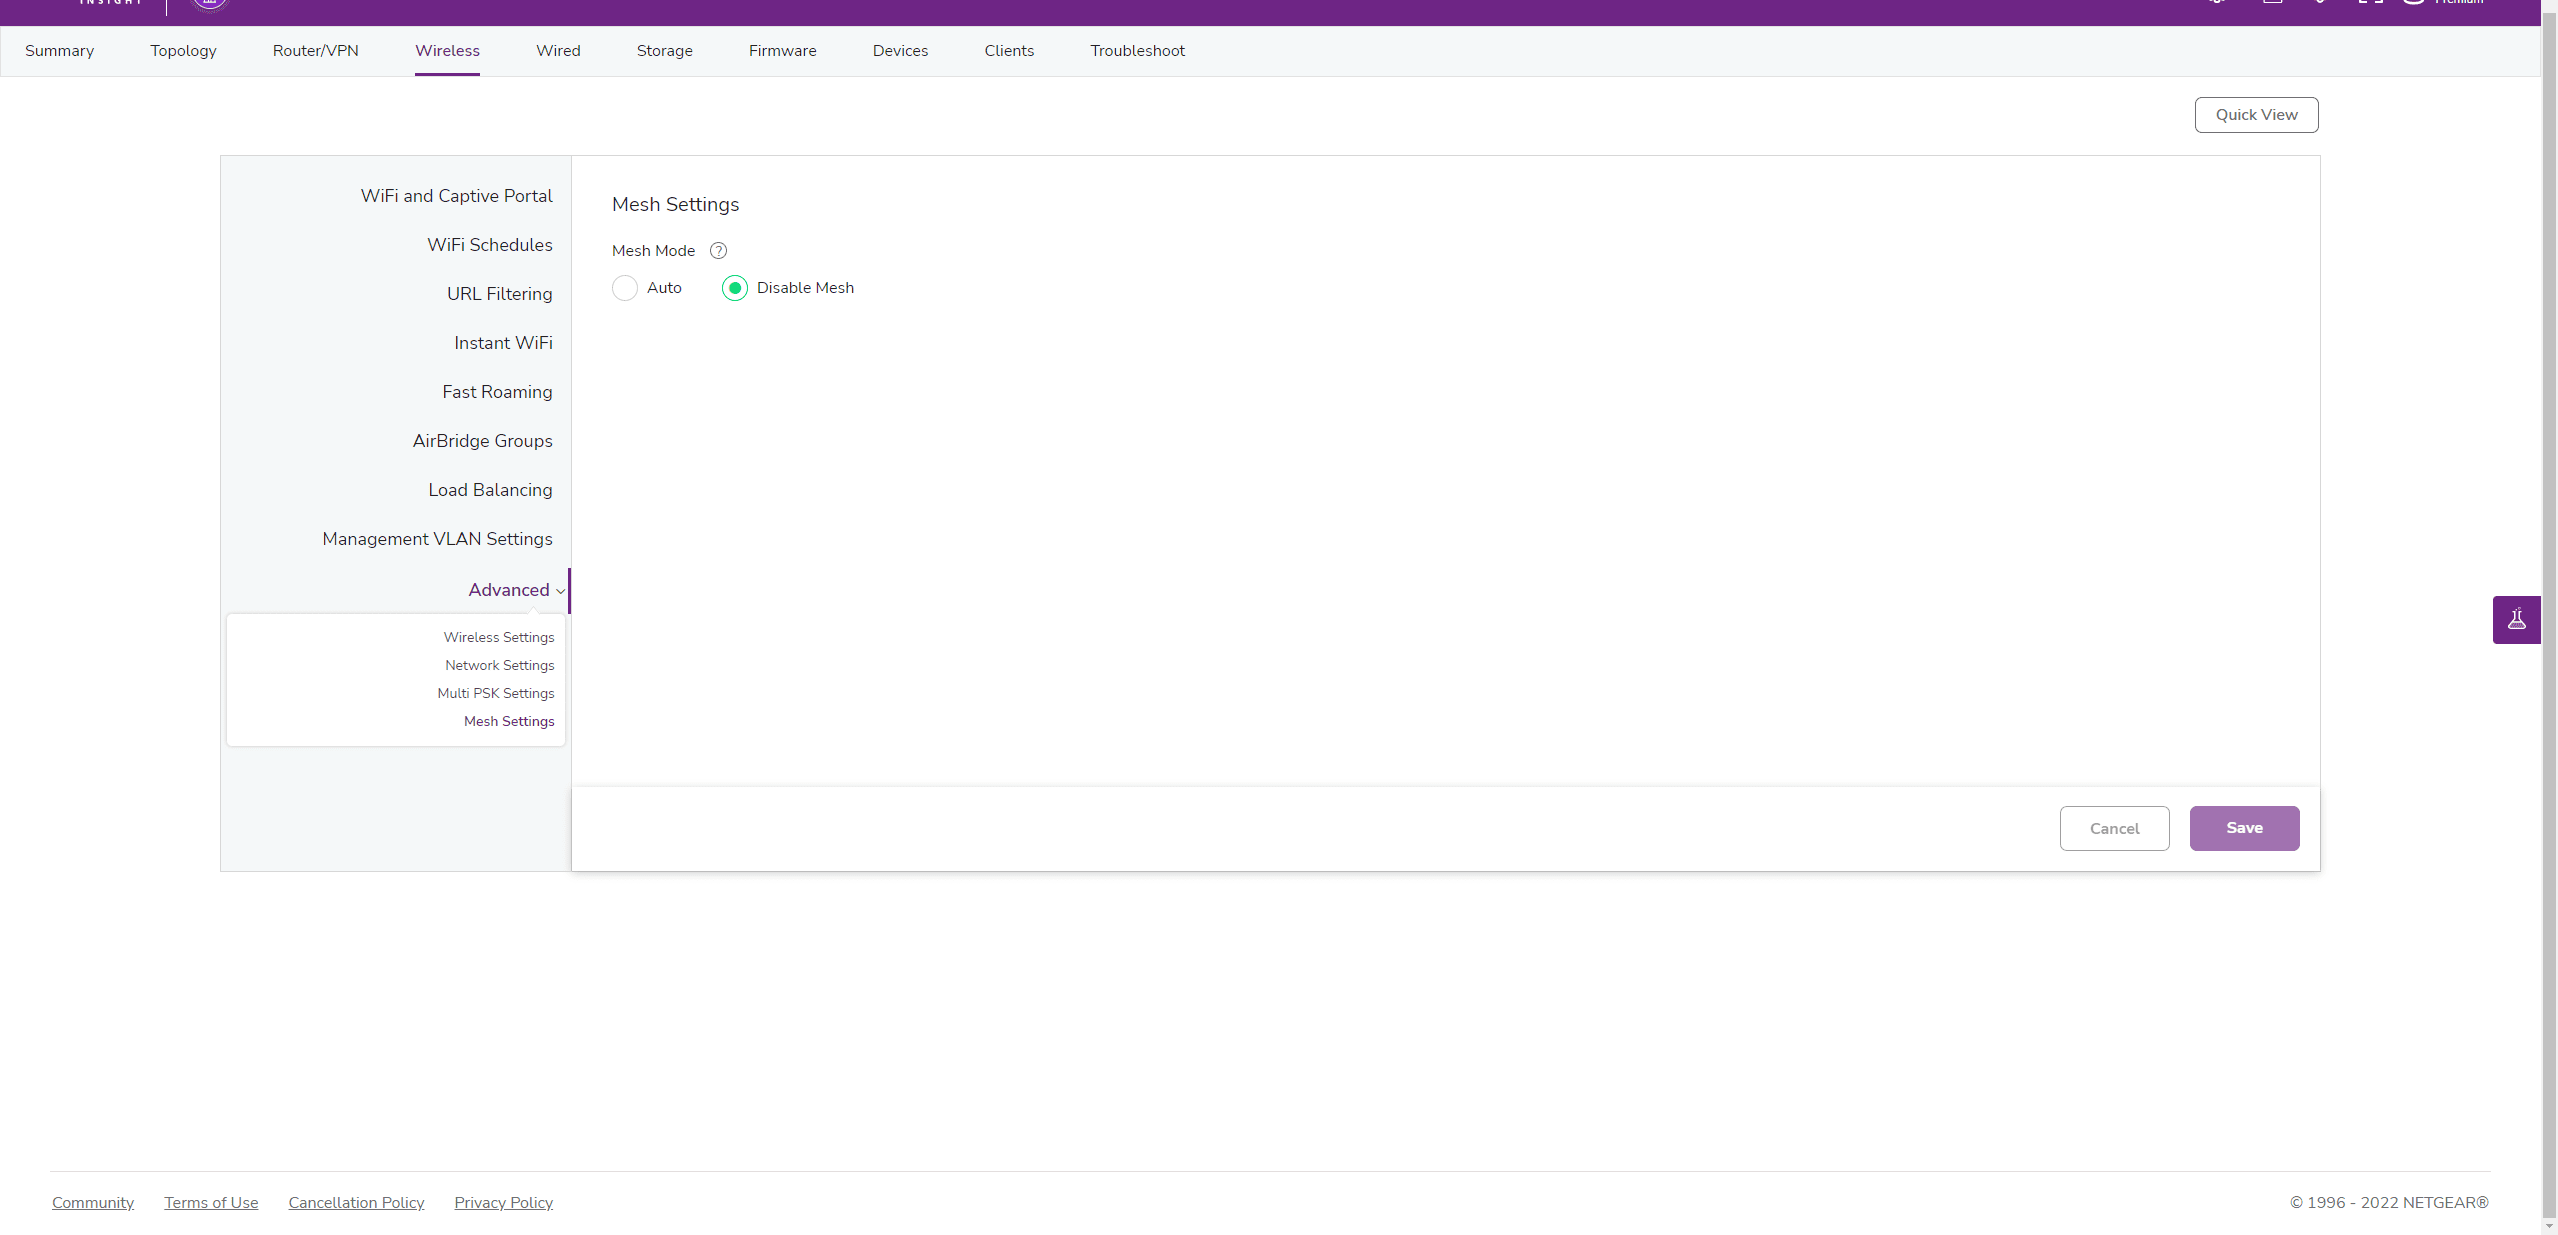
Task: Open the Troubleshoot tab
Action: [x=1137, y=51]
